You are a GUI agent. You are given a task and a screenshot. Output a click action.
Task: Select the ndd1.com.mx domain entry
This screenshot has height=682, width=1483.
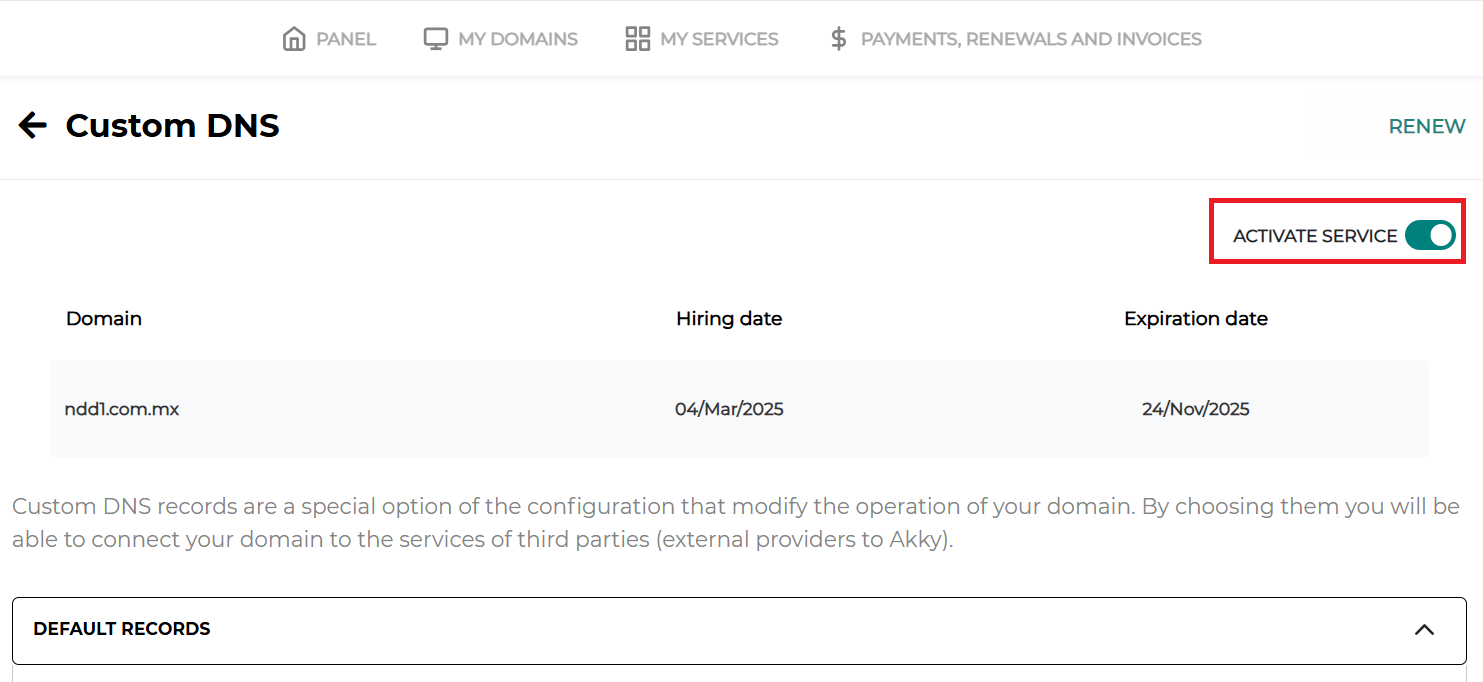coord(122,409)
